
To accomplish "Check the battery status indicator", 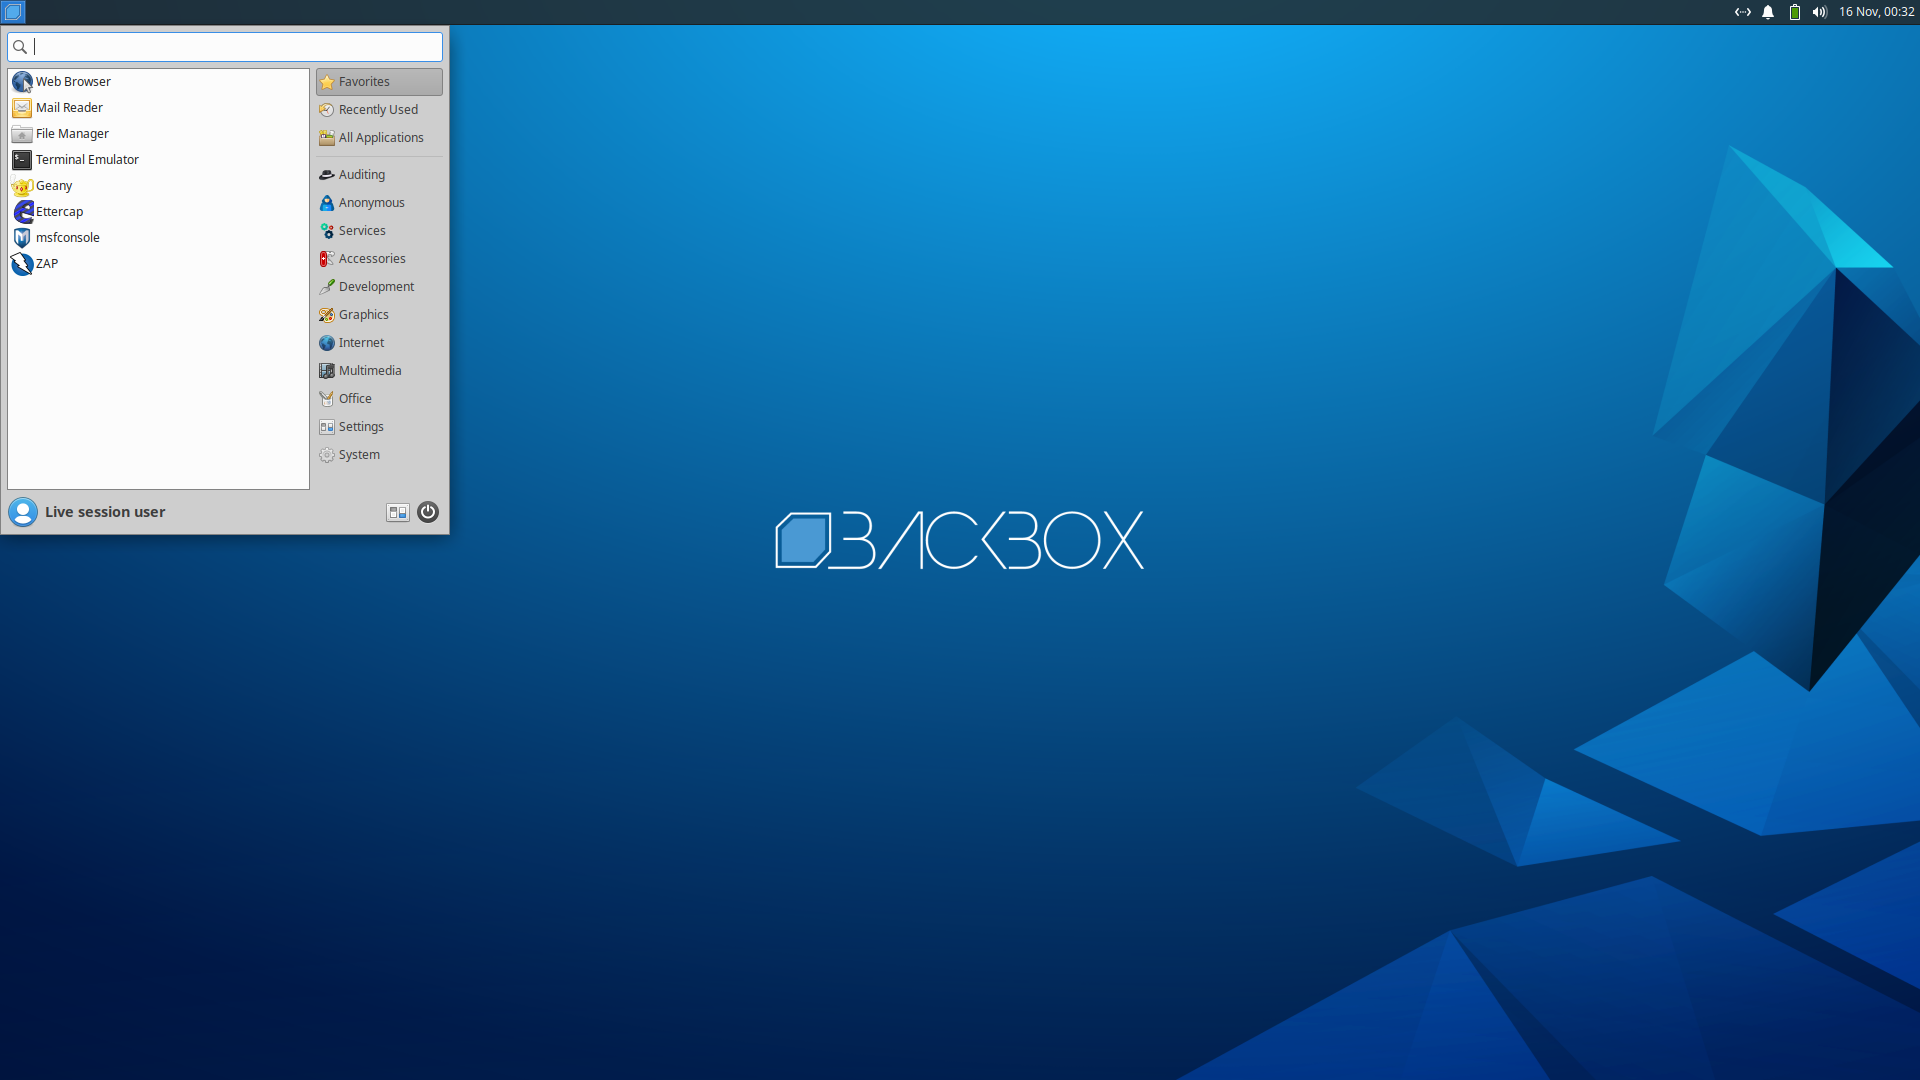I will pos(1793,12).
